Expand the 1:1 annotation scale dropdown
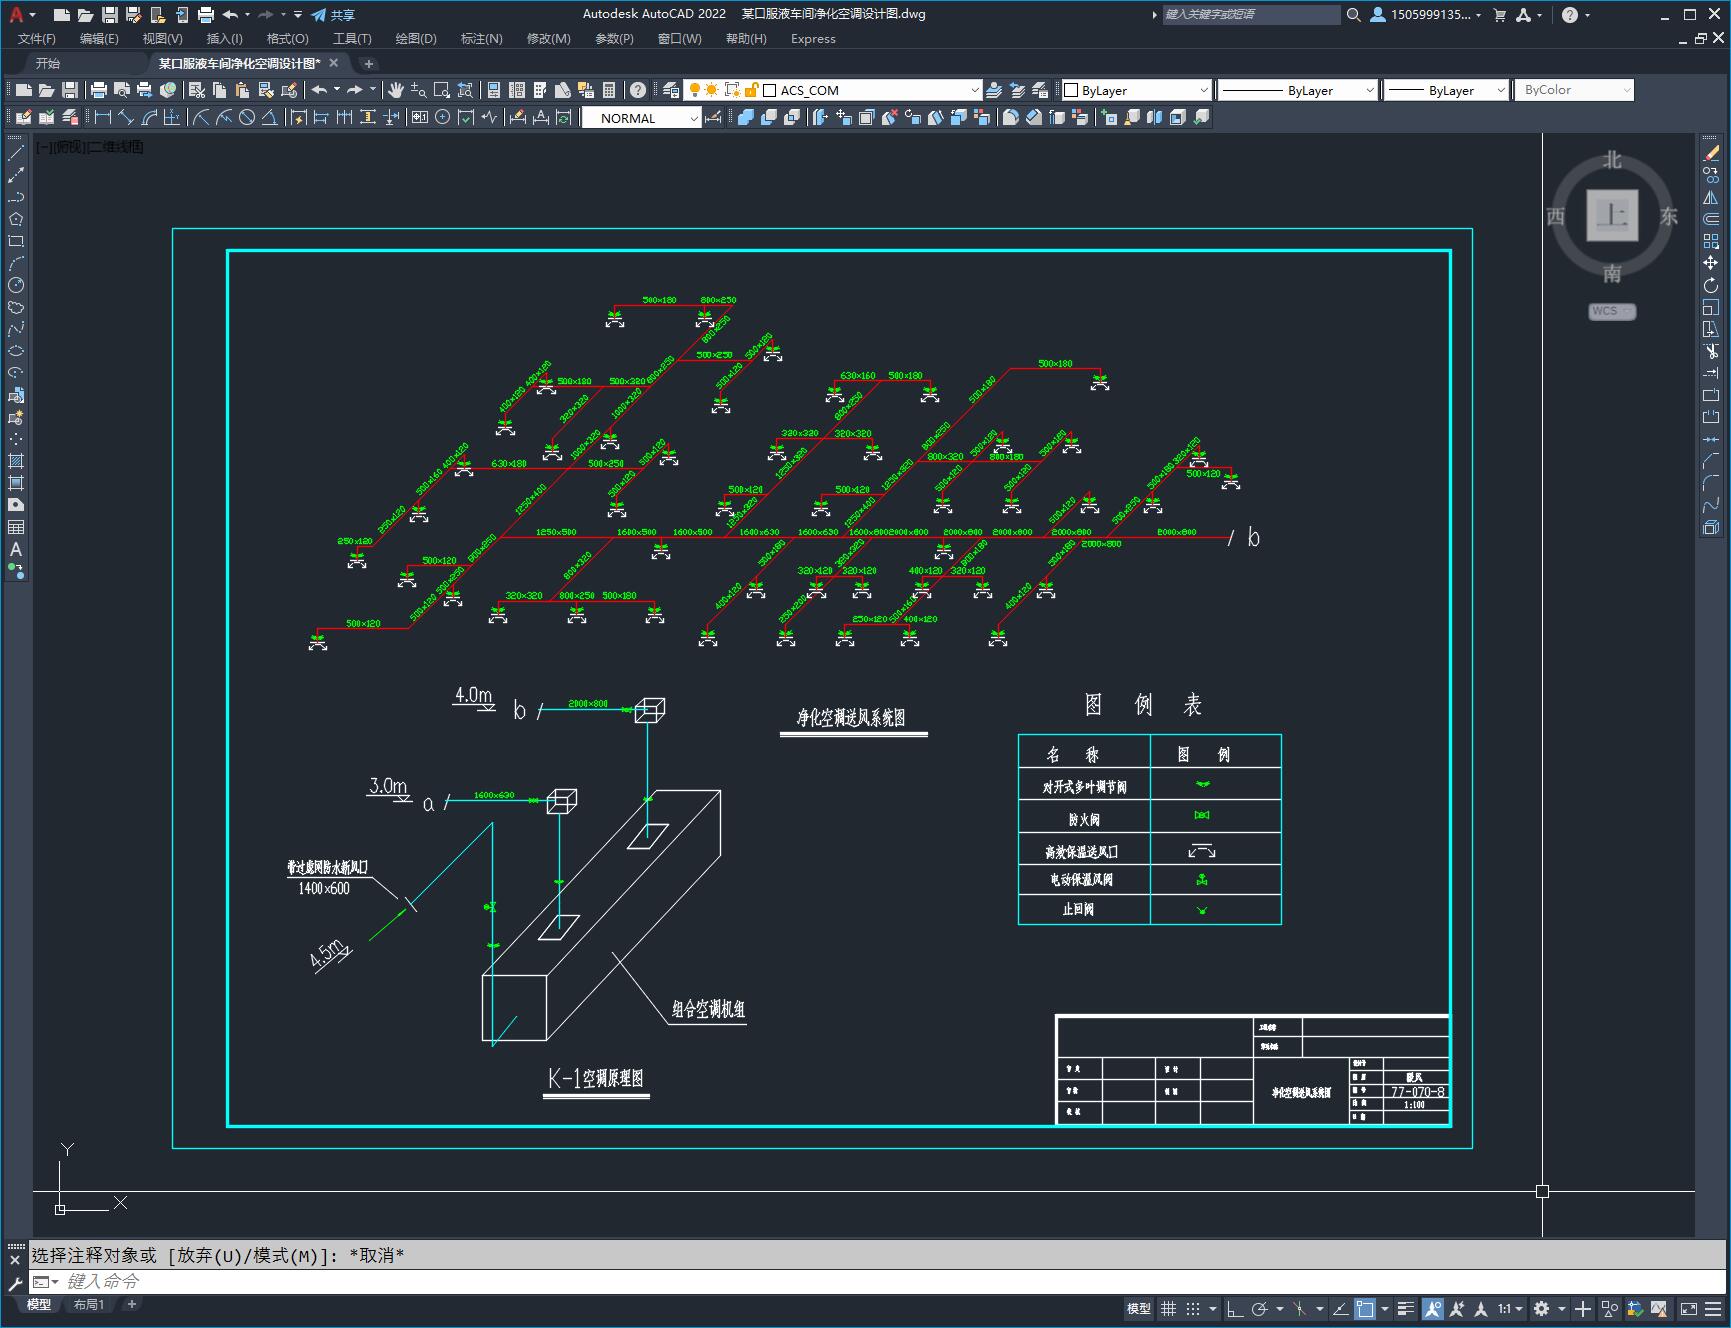Screen dimensions: 1731x1328 1510,1308
